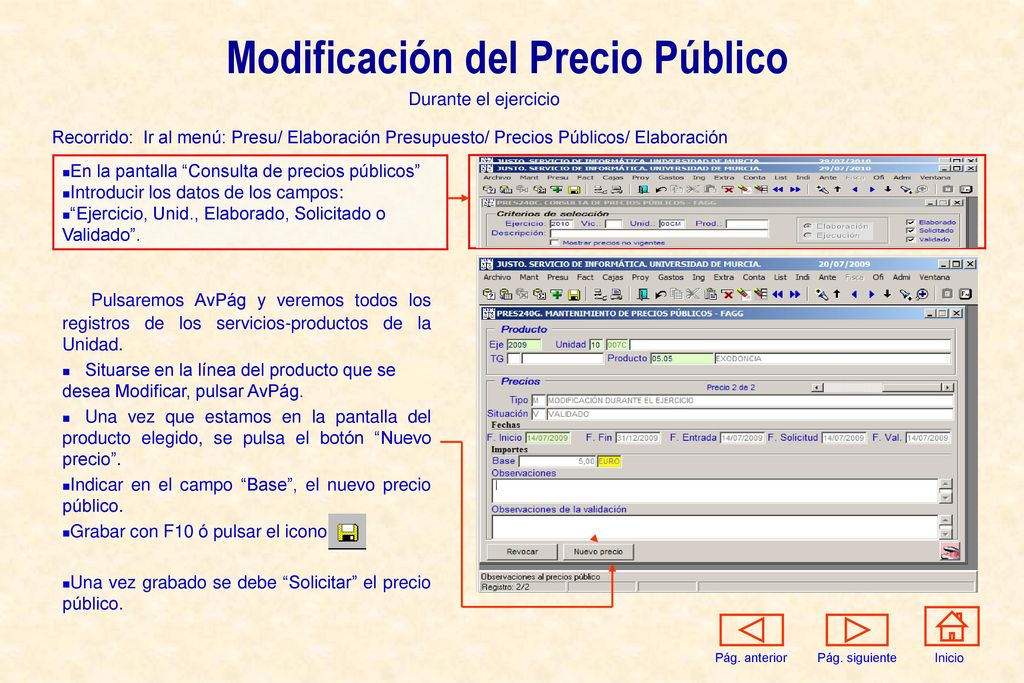Viewport: 1024px width, 683px height.
Task: Click the Registro: 2/2 status text
Action: (x=505, y=587)
